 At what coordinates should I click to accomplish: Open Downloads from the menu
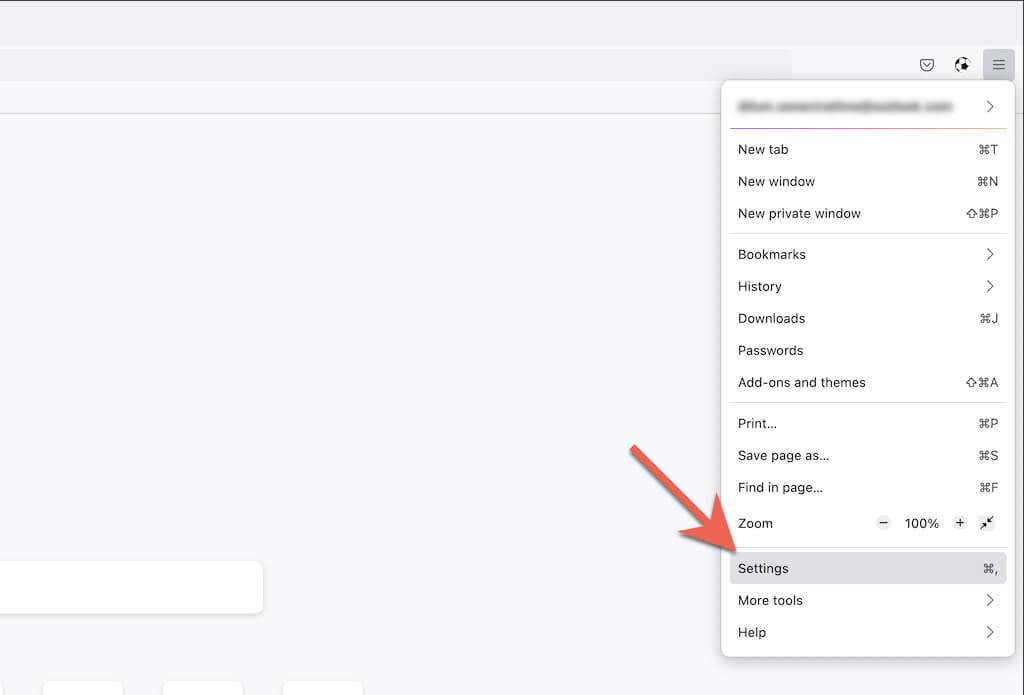[867, 318]
